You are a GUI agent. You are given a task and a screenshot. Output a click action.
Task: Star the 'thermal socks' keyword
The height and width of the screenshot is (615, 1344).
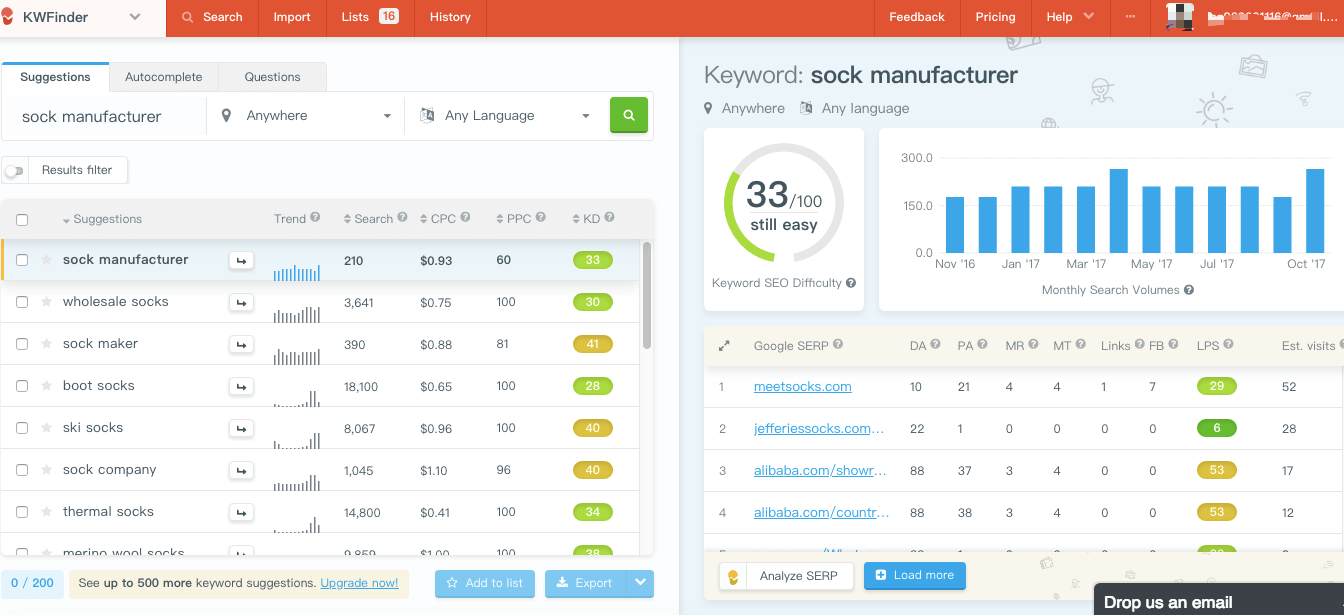tap(46, 512)
